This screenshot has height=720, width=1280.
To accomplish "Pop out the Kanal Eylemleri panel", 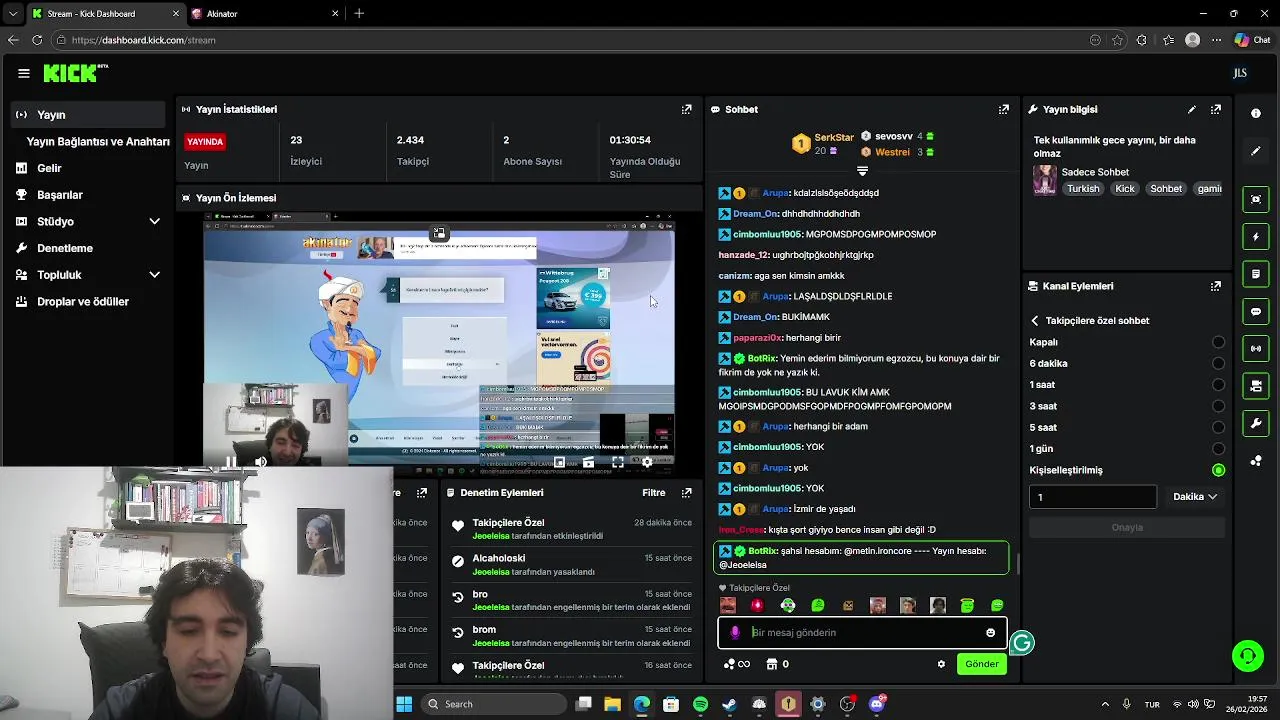I will pyautogui.click(x=1215, y=286).
